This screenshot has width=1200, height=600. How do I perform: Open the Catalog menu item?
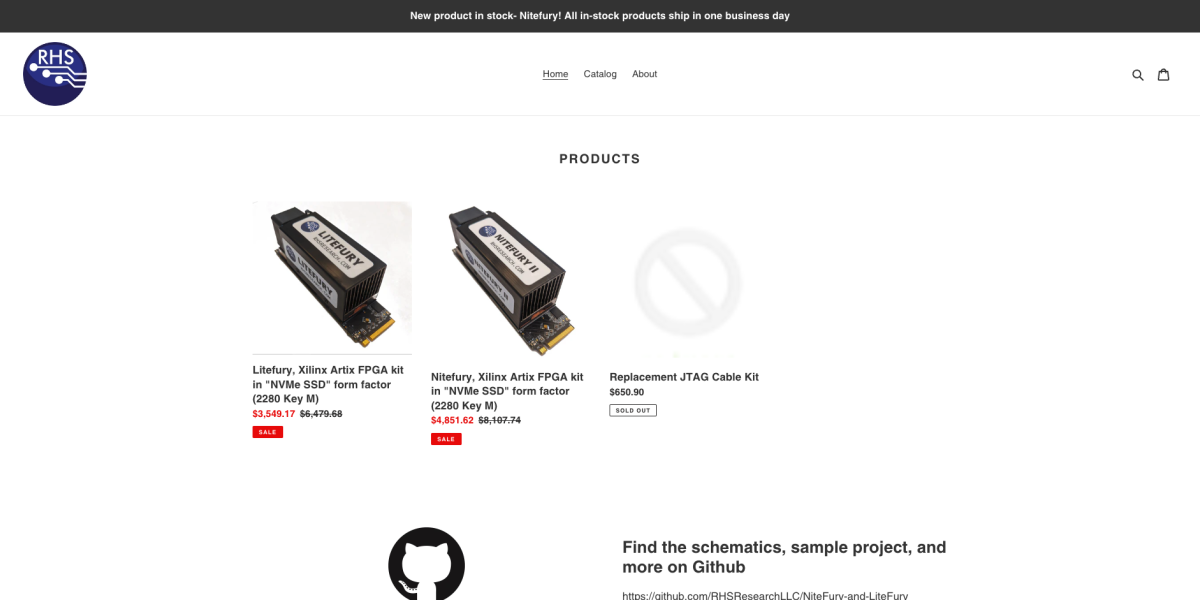(600, 74)
